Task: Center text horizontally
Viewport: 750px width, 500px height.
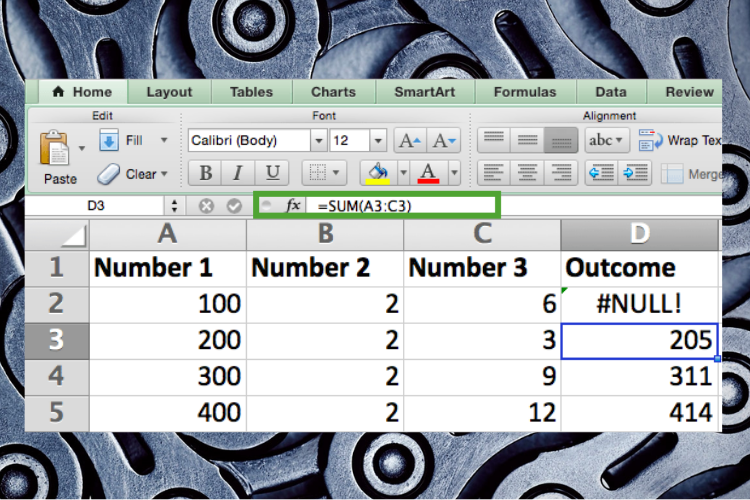Action: click(527, 173)
